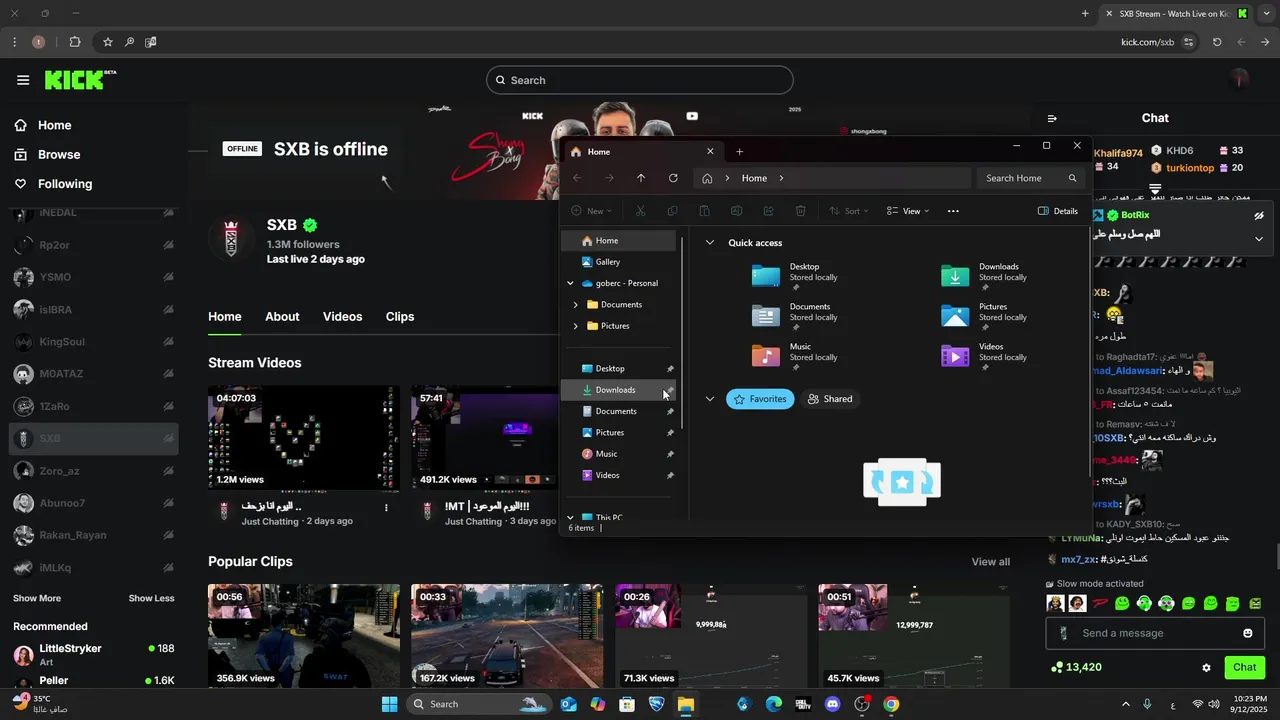
Task: Open the Kick hamburger menu
Action: pos(23,80)
